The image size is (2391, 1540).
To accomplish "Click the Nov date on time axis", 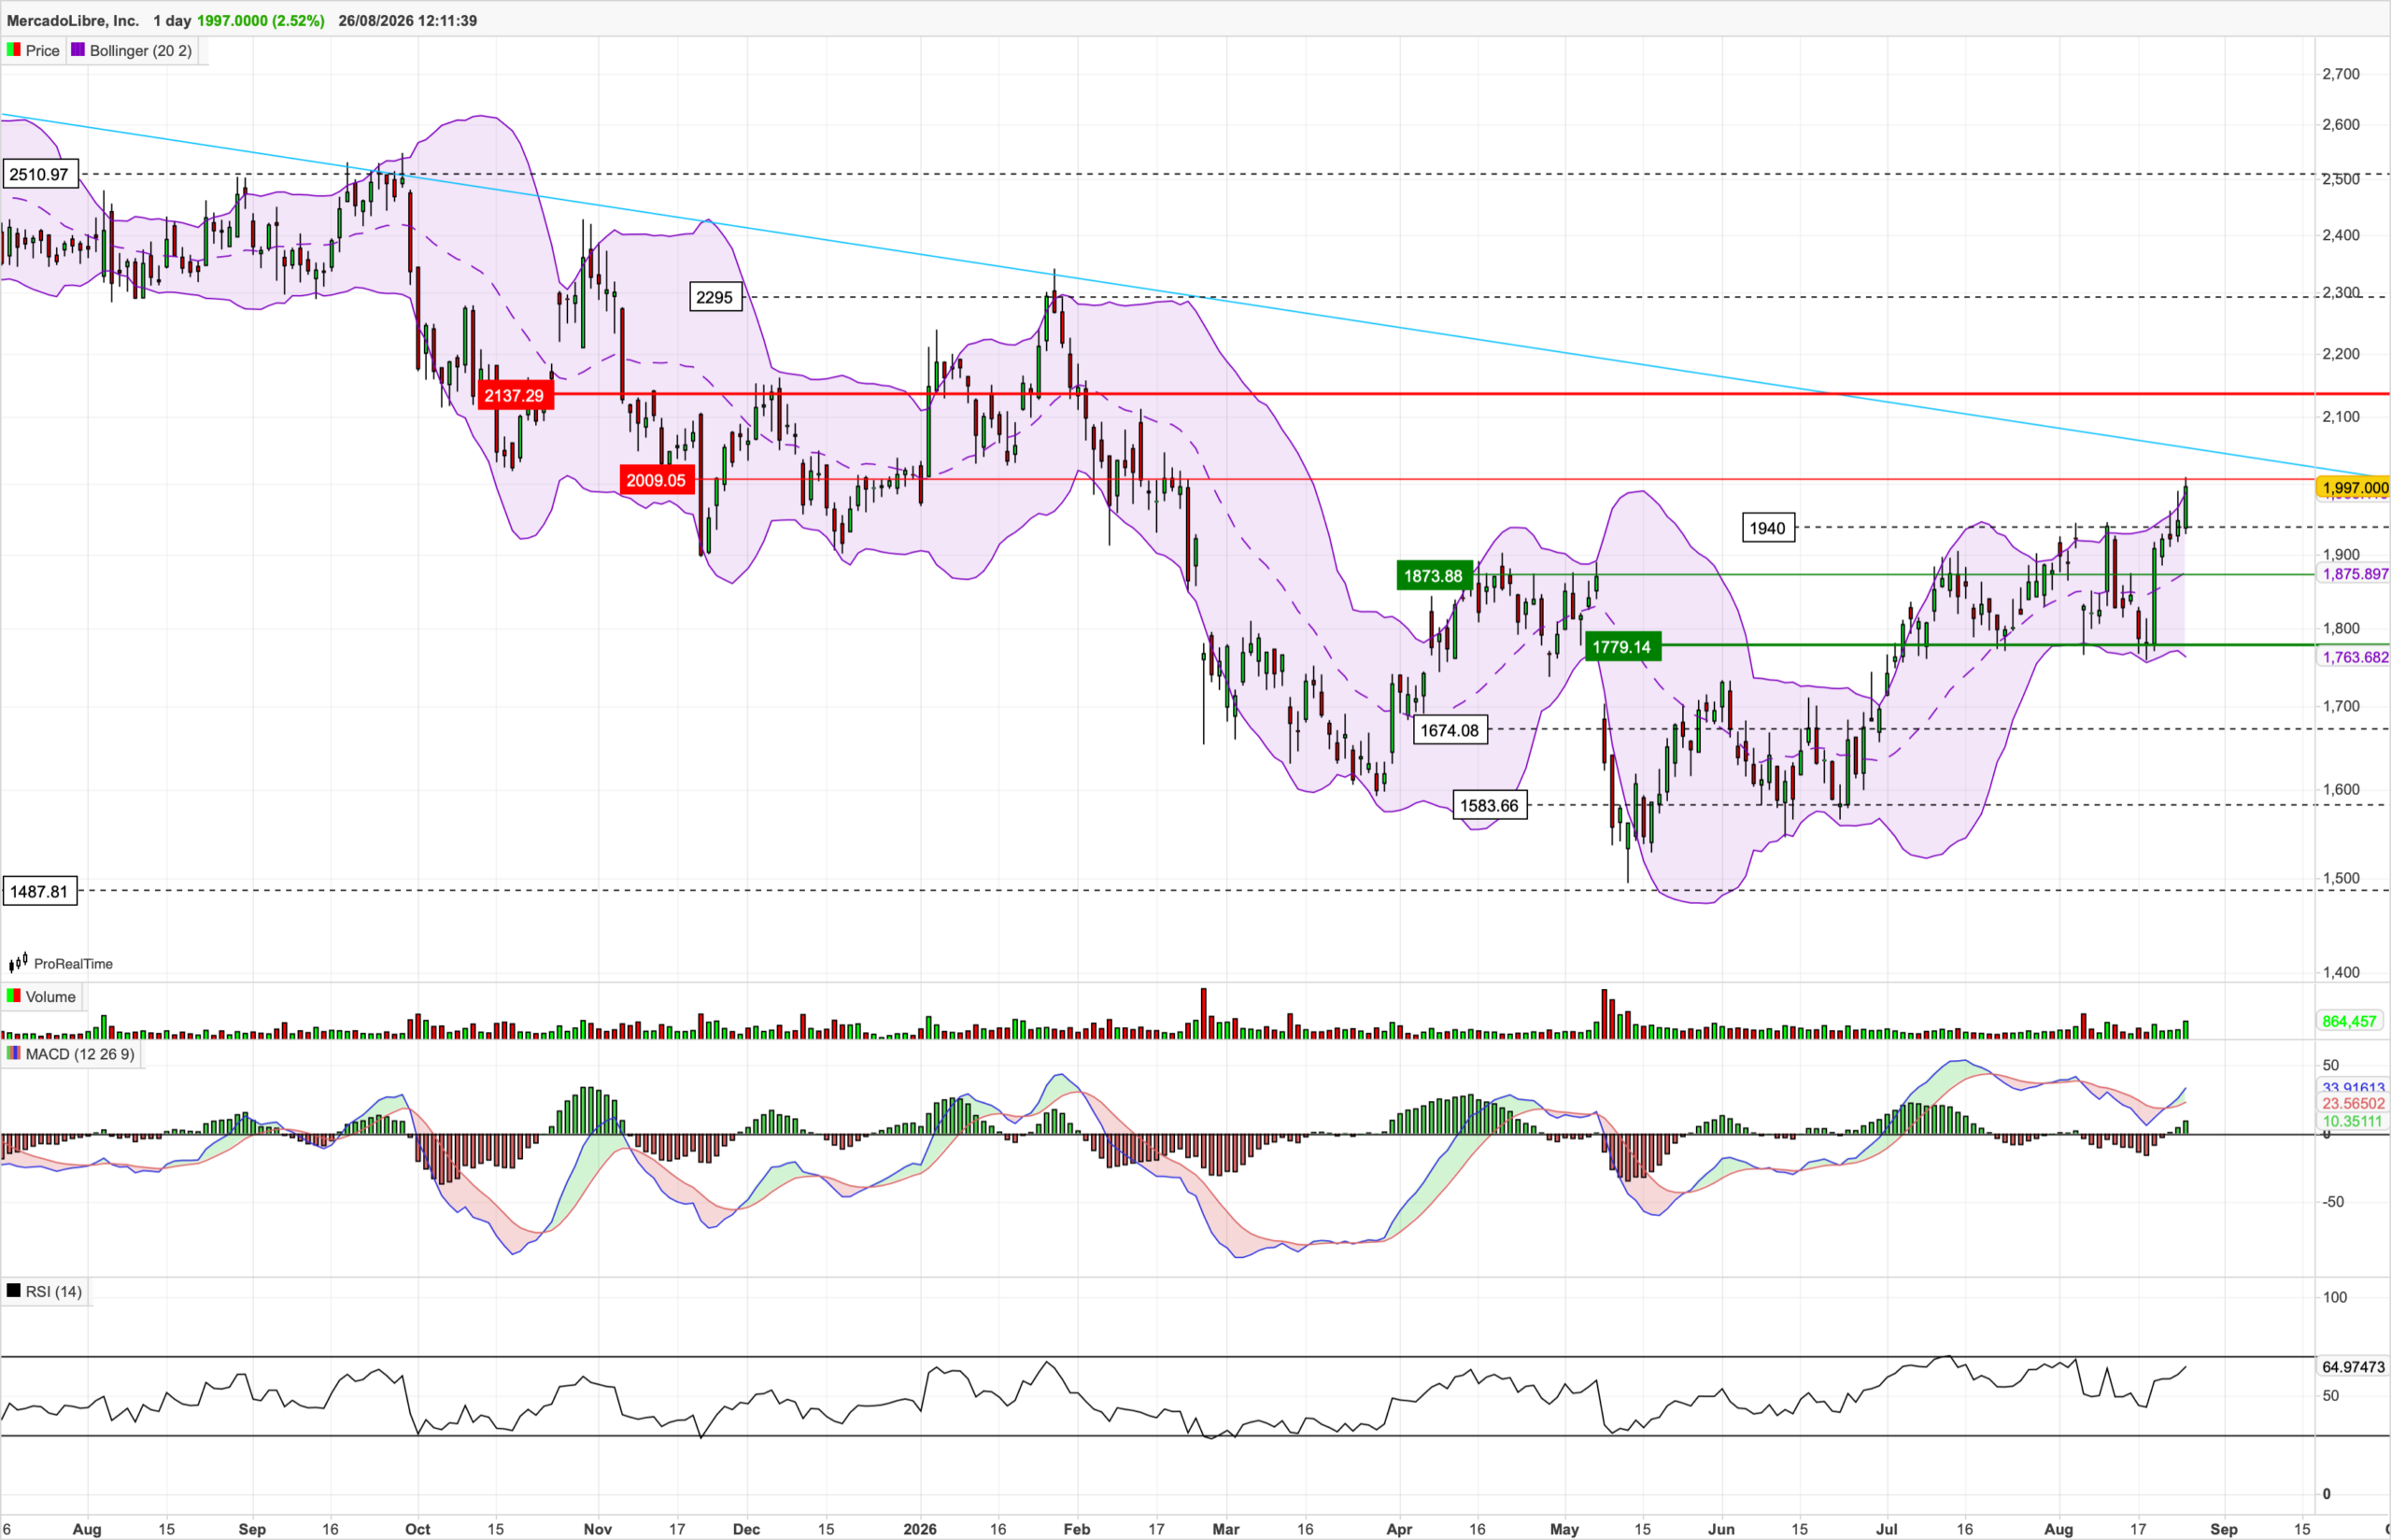I will point(598,1529).
